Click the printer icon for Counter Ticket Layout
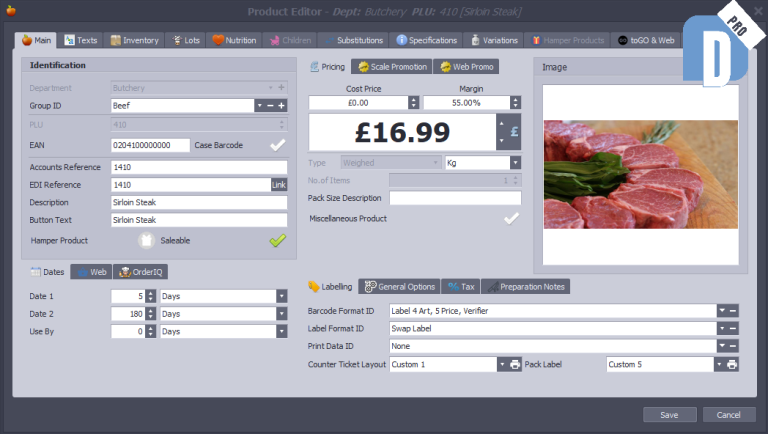 click(x=515, y=365)
